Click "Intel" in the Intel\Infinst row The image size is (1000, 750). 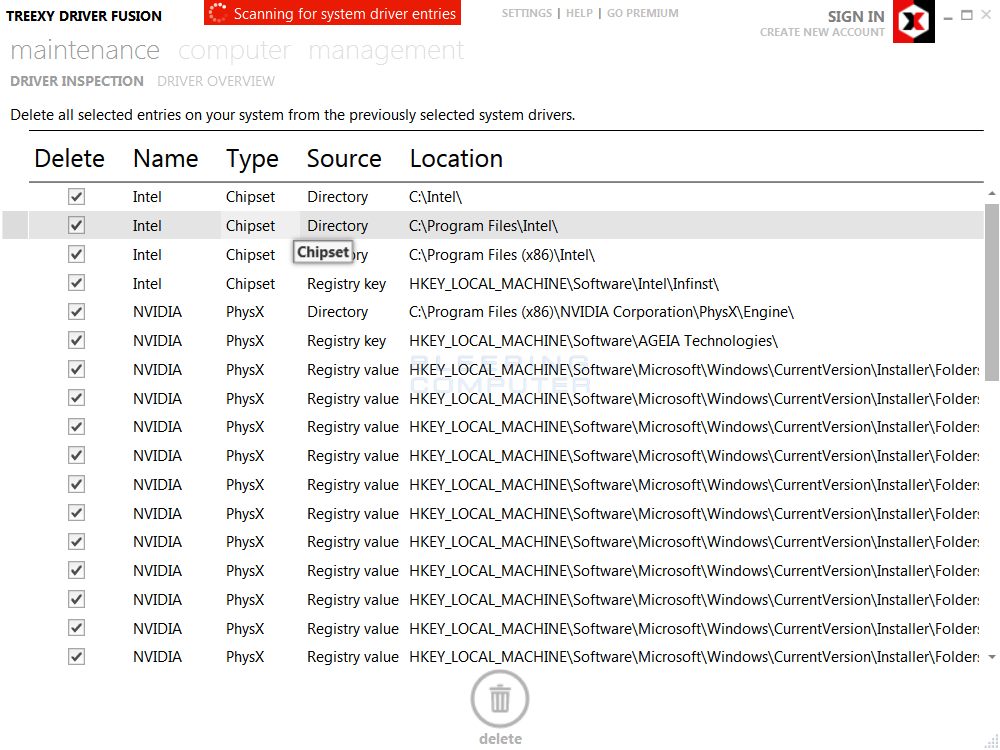point(147,284)
